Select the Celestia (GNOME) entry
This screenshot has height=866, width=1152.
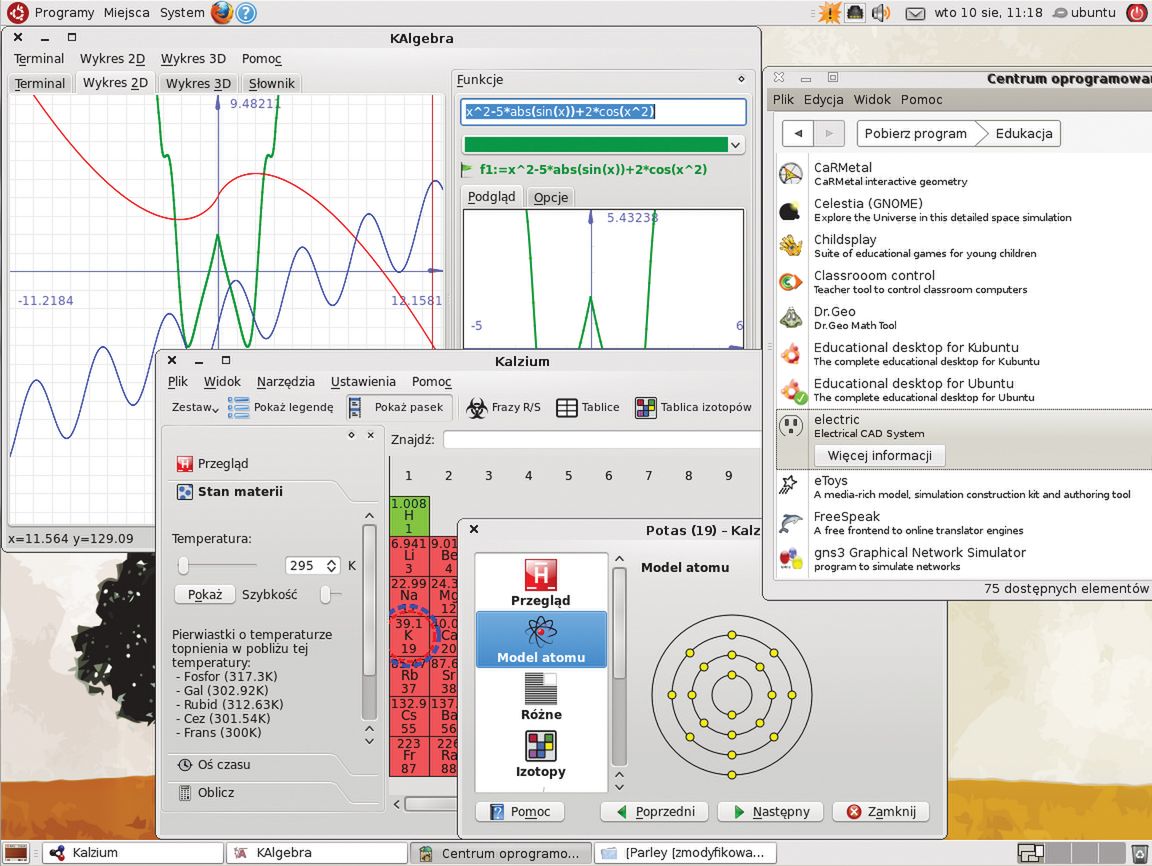pos(867,210)
